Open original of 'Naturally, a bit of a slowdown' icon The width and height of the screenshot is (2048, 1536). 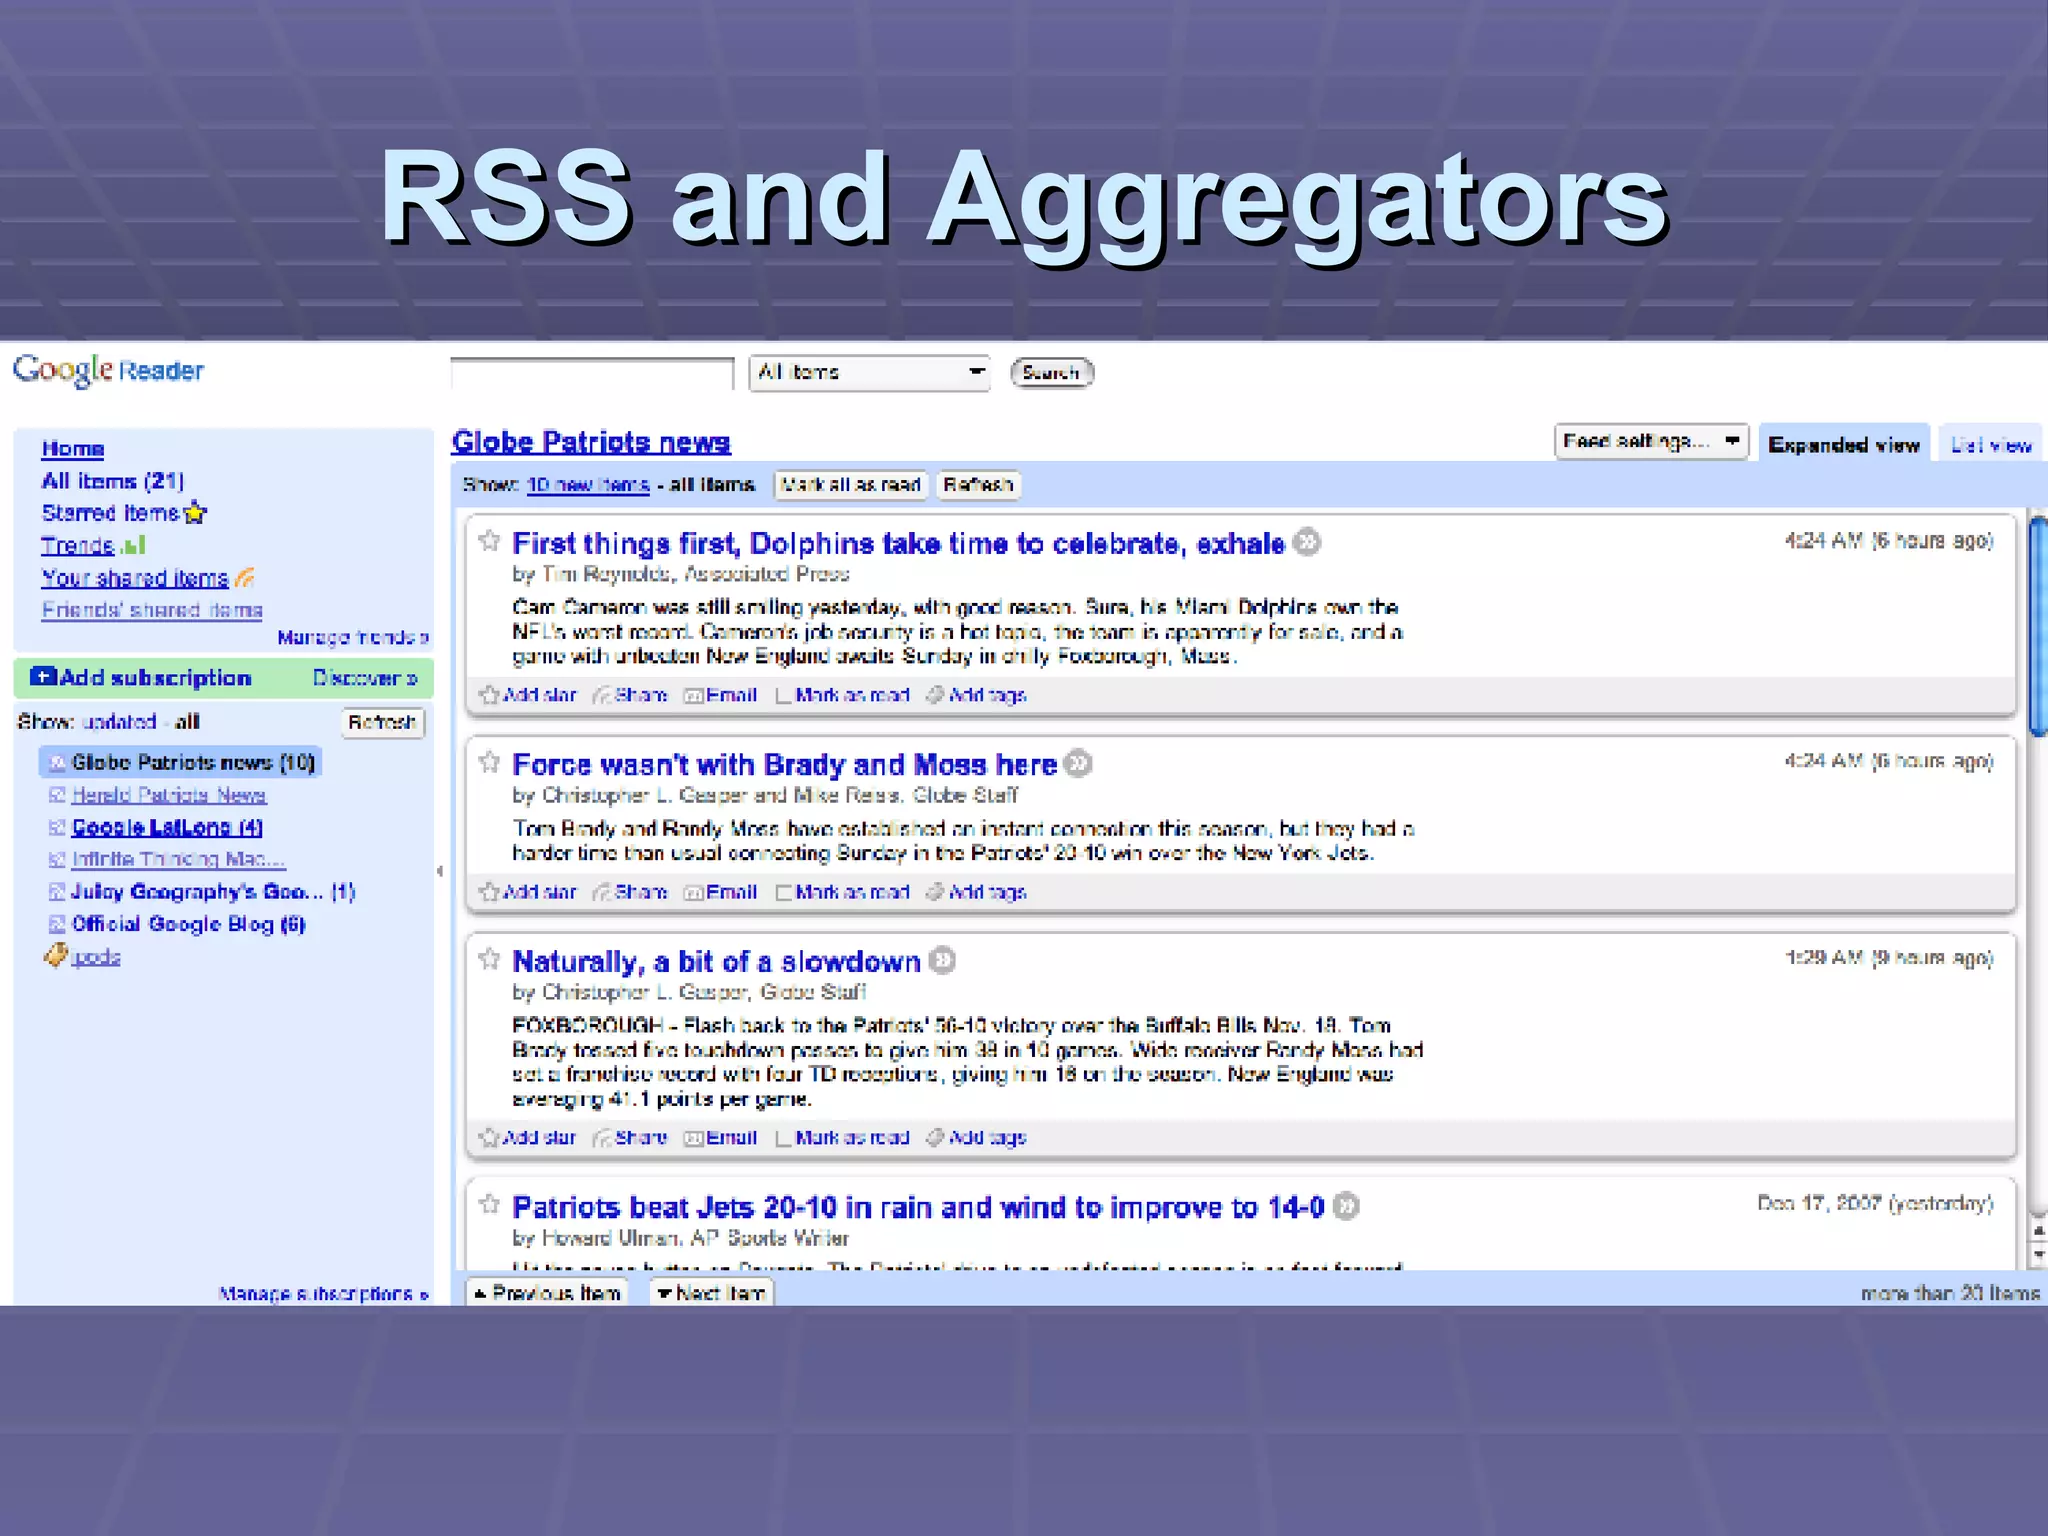pos(942,960)
